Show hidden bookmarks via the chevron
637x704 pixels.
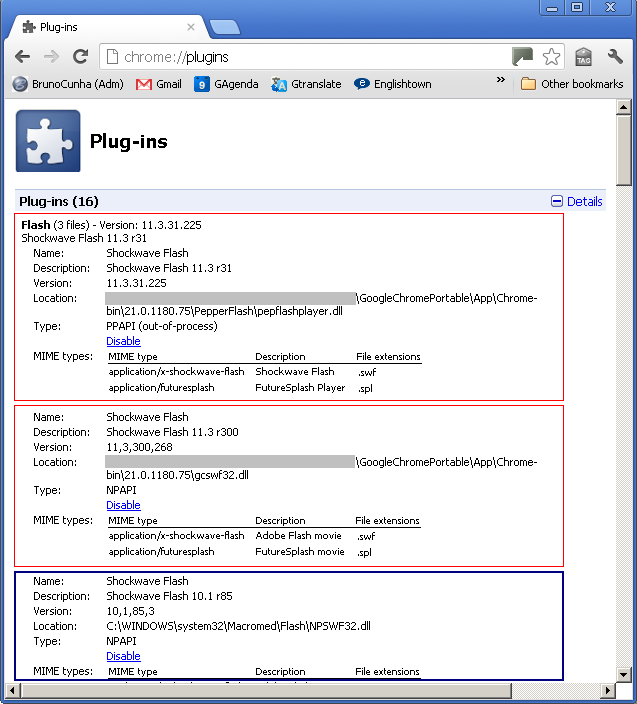click(501, 80)
